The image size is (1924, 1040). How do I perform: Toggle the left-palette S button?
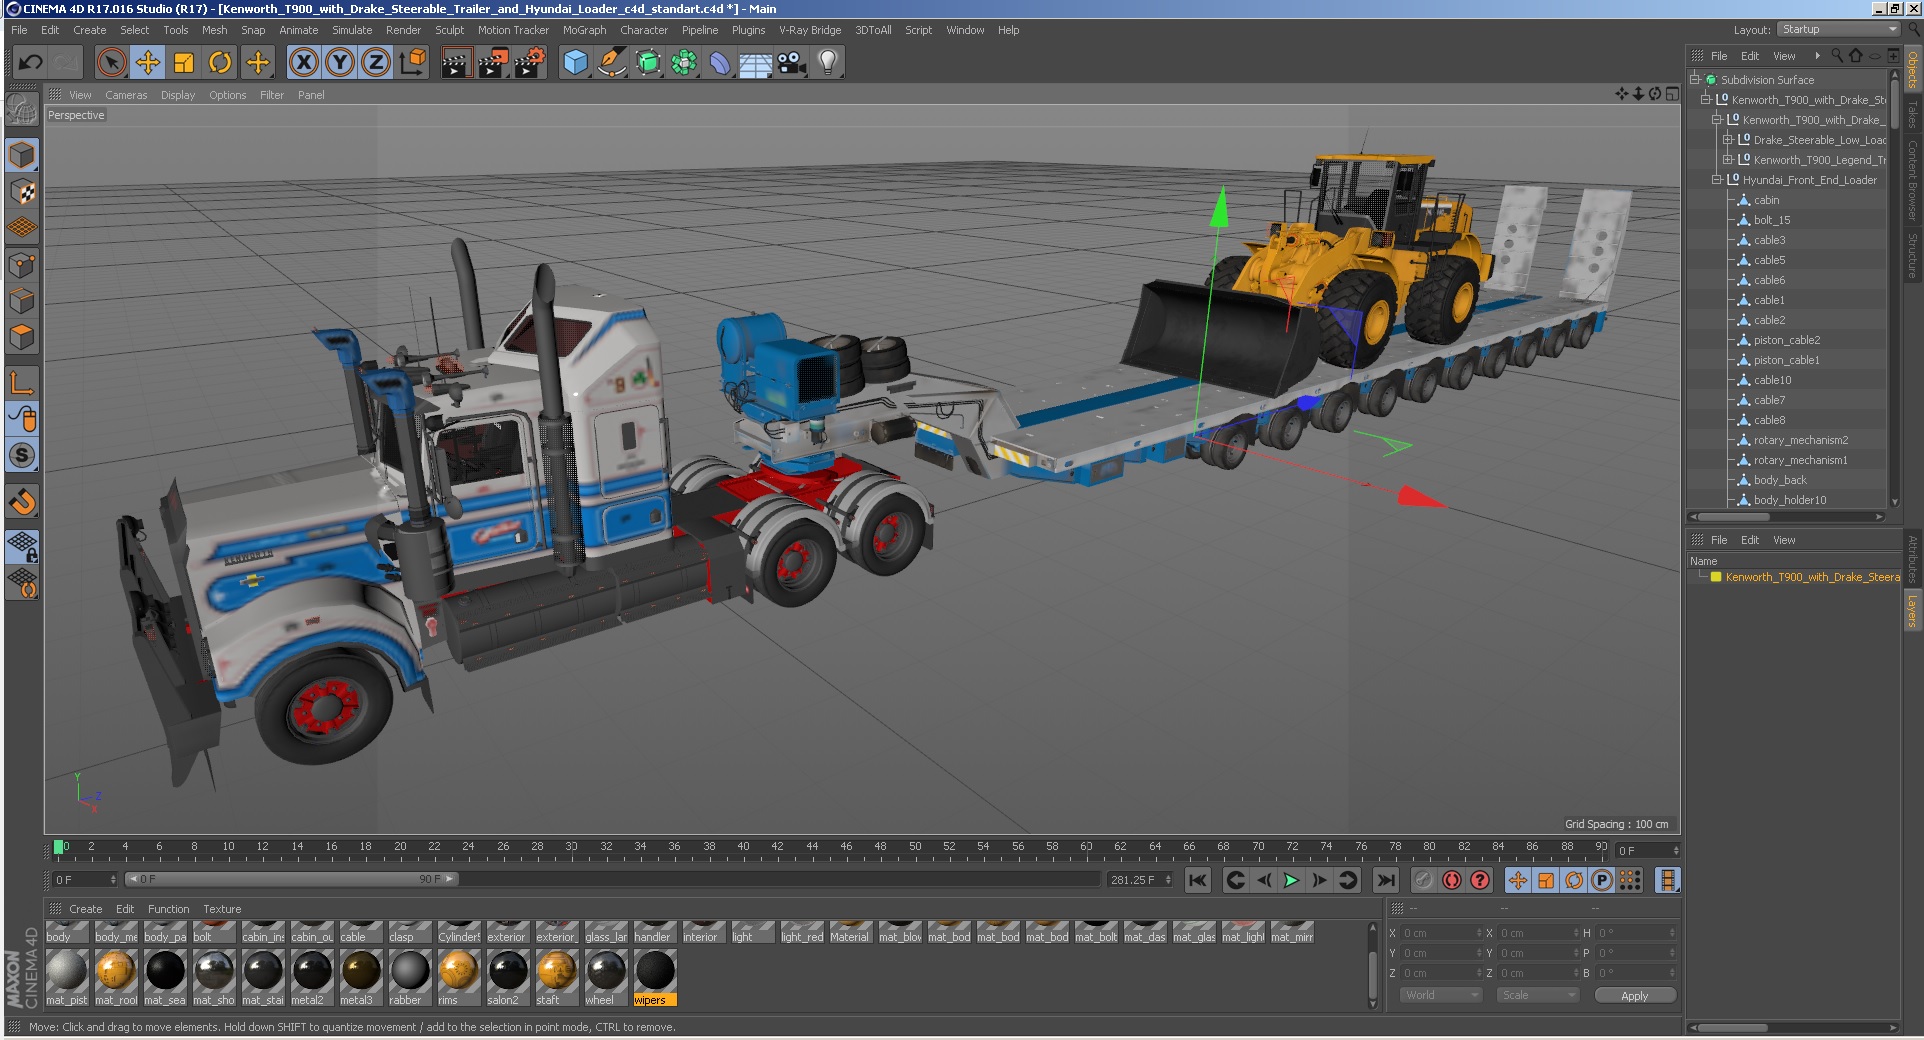click(x=22, y=455)
